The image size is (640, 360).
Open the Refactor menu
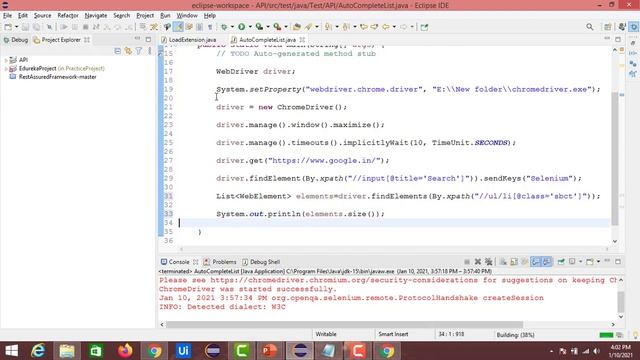click(x=68, y=16)
